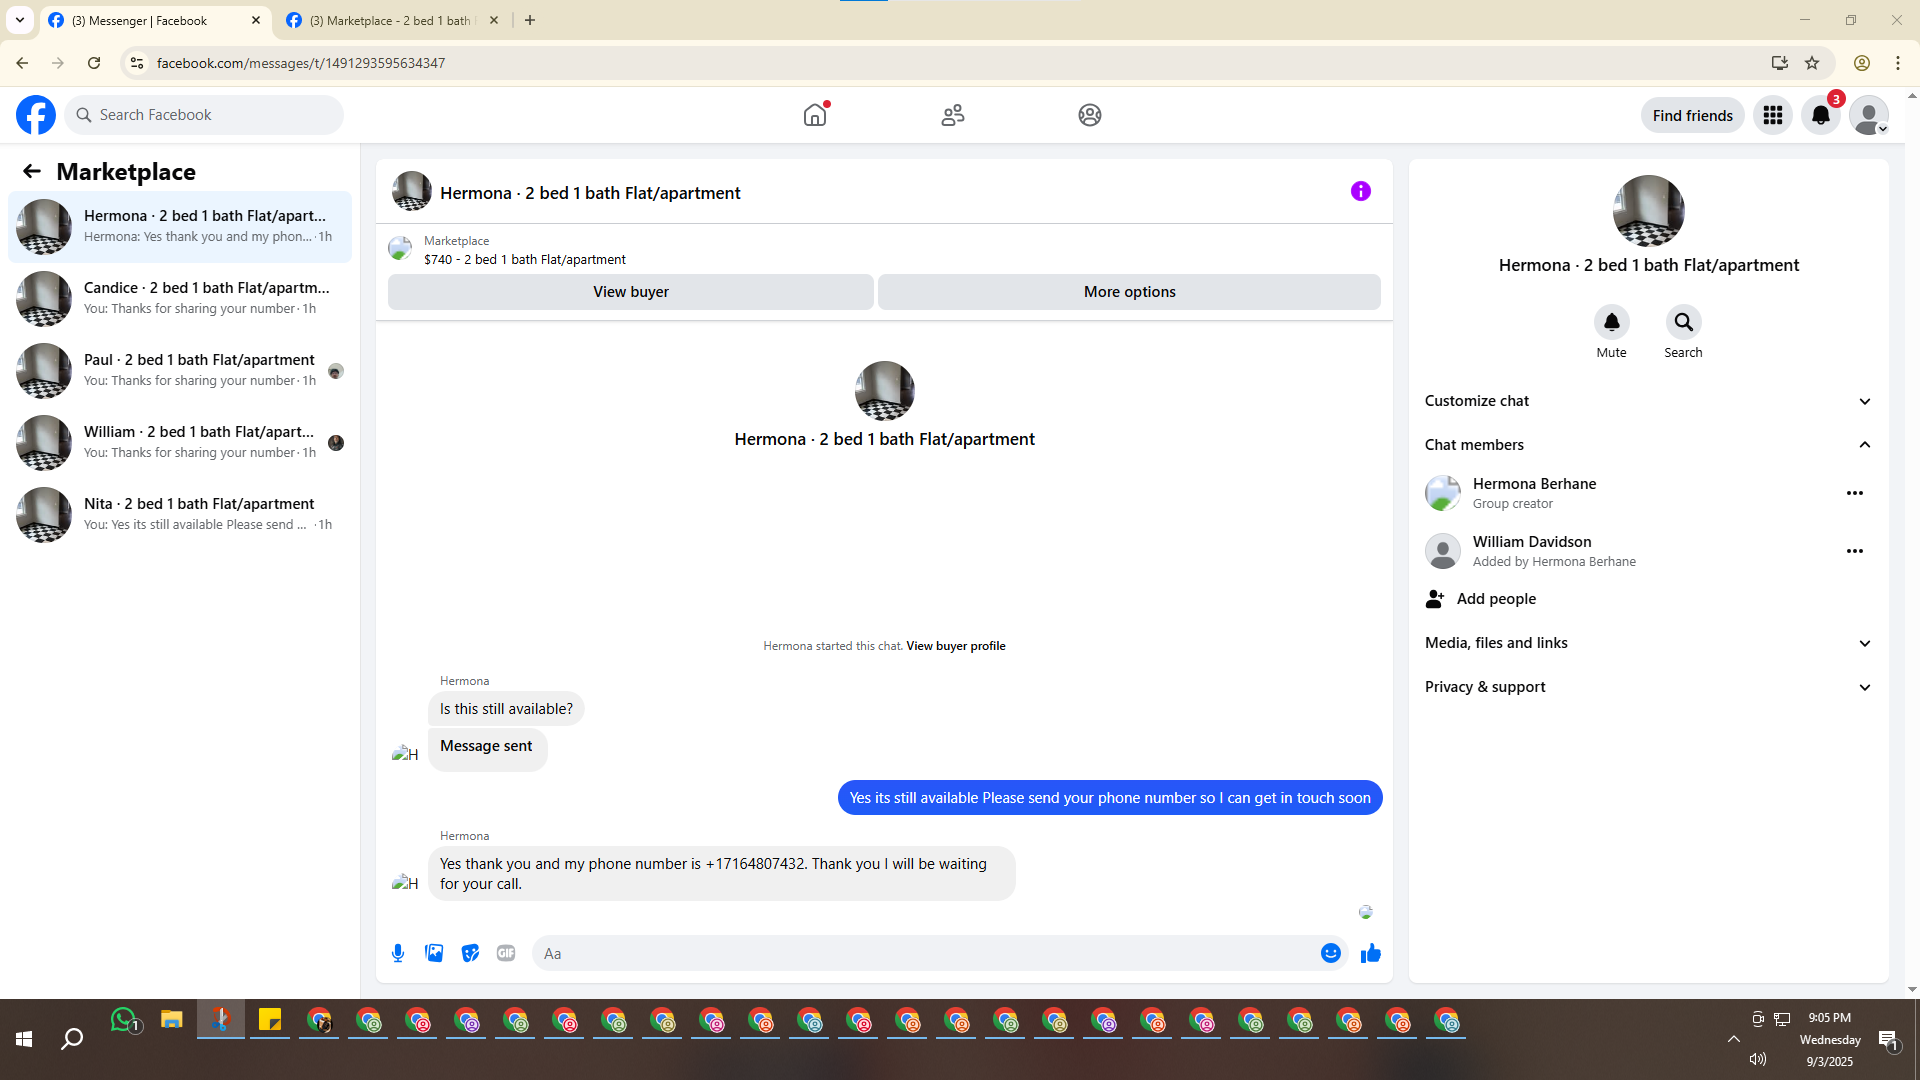Viewport: 1920px width, 1080px height.
Task: Click William Davidson in chat members
Action: coord(1531,542)
